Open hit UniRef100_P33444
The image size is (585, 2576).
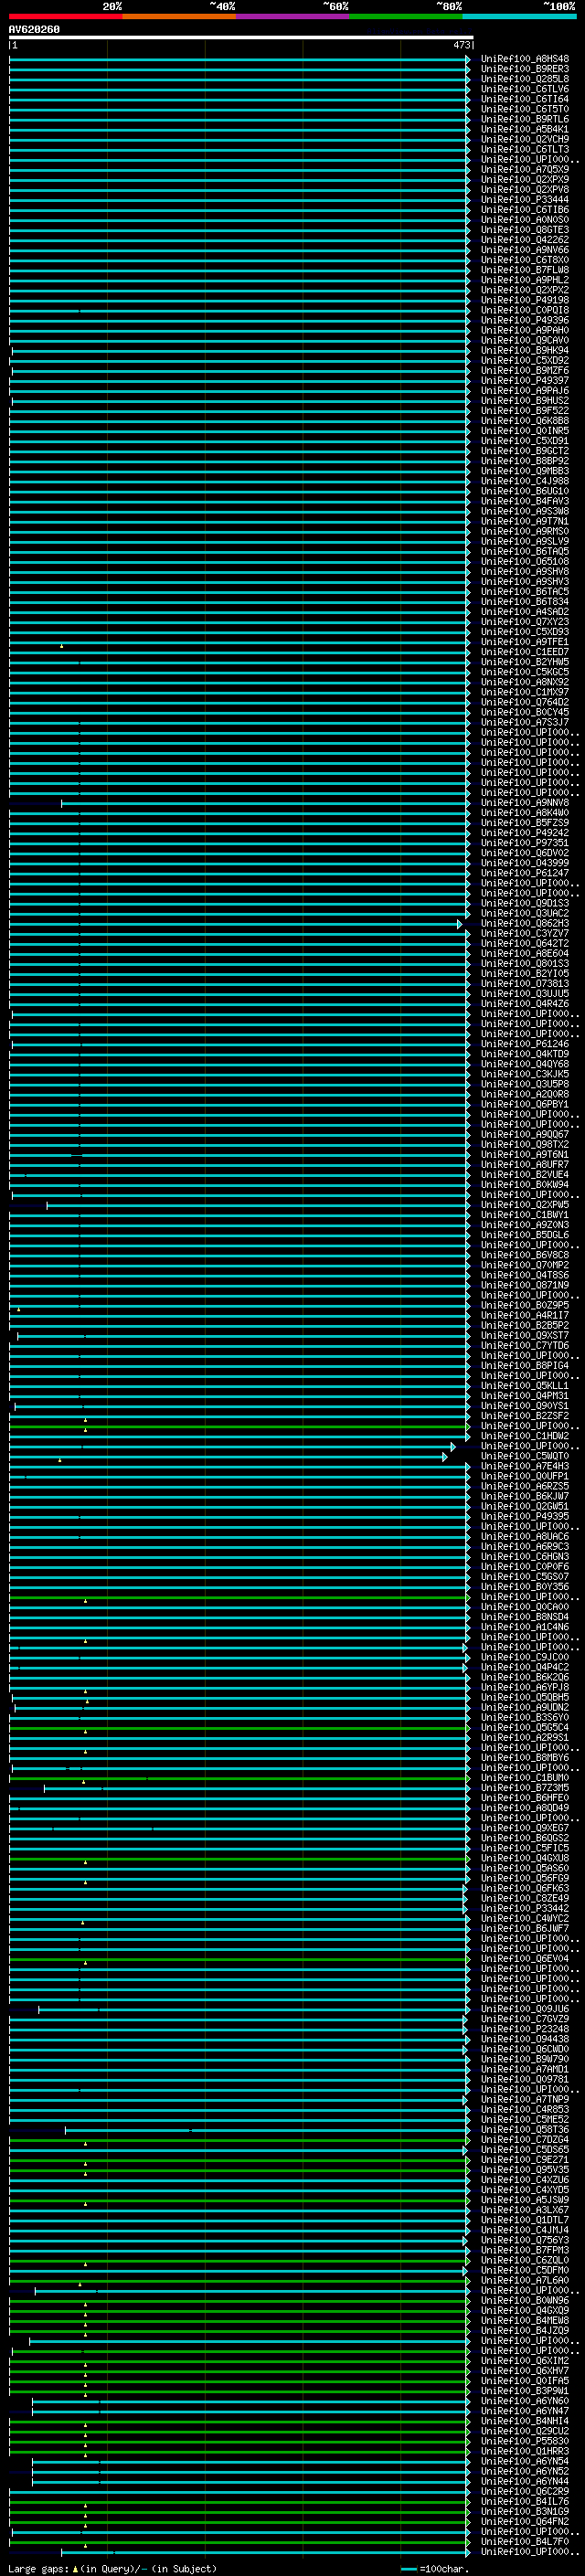click(525, 200)
